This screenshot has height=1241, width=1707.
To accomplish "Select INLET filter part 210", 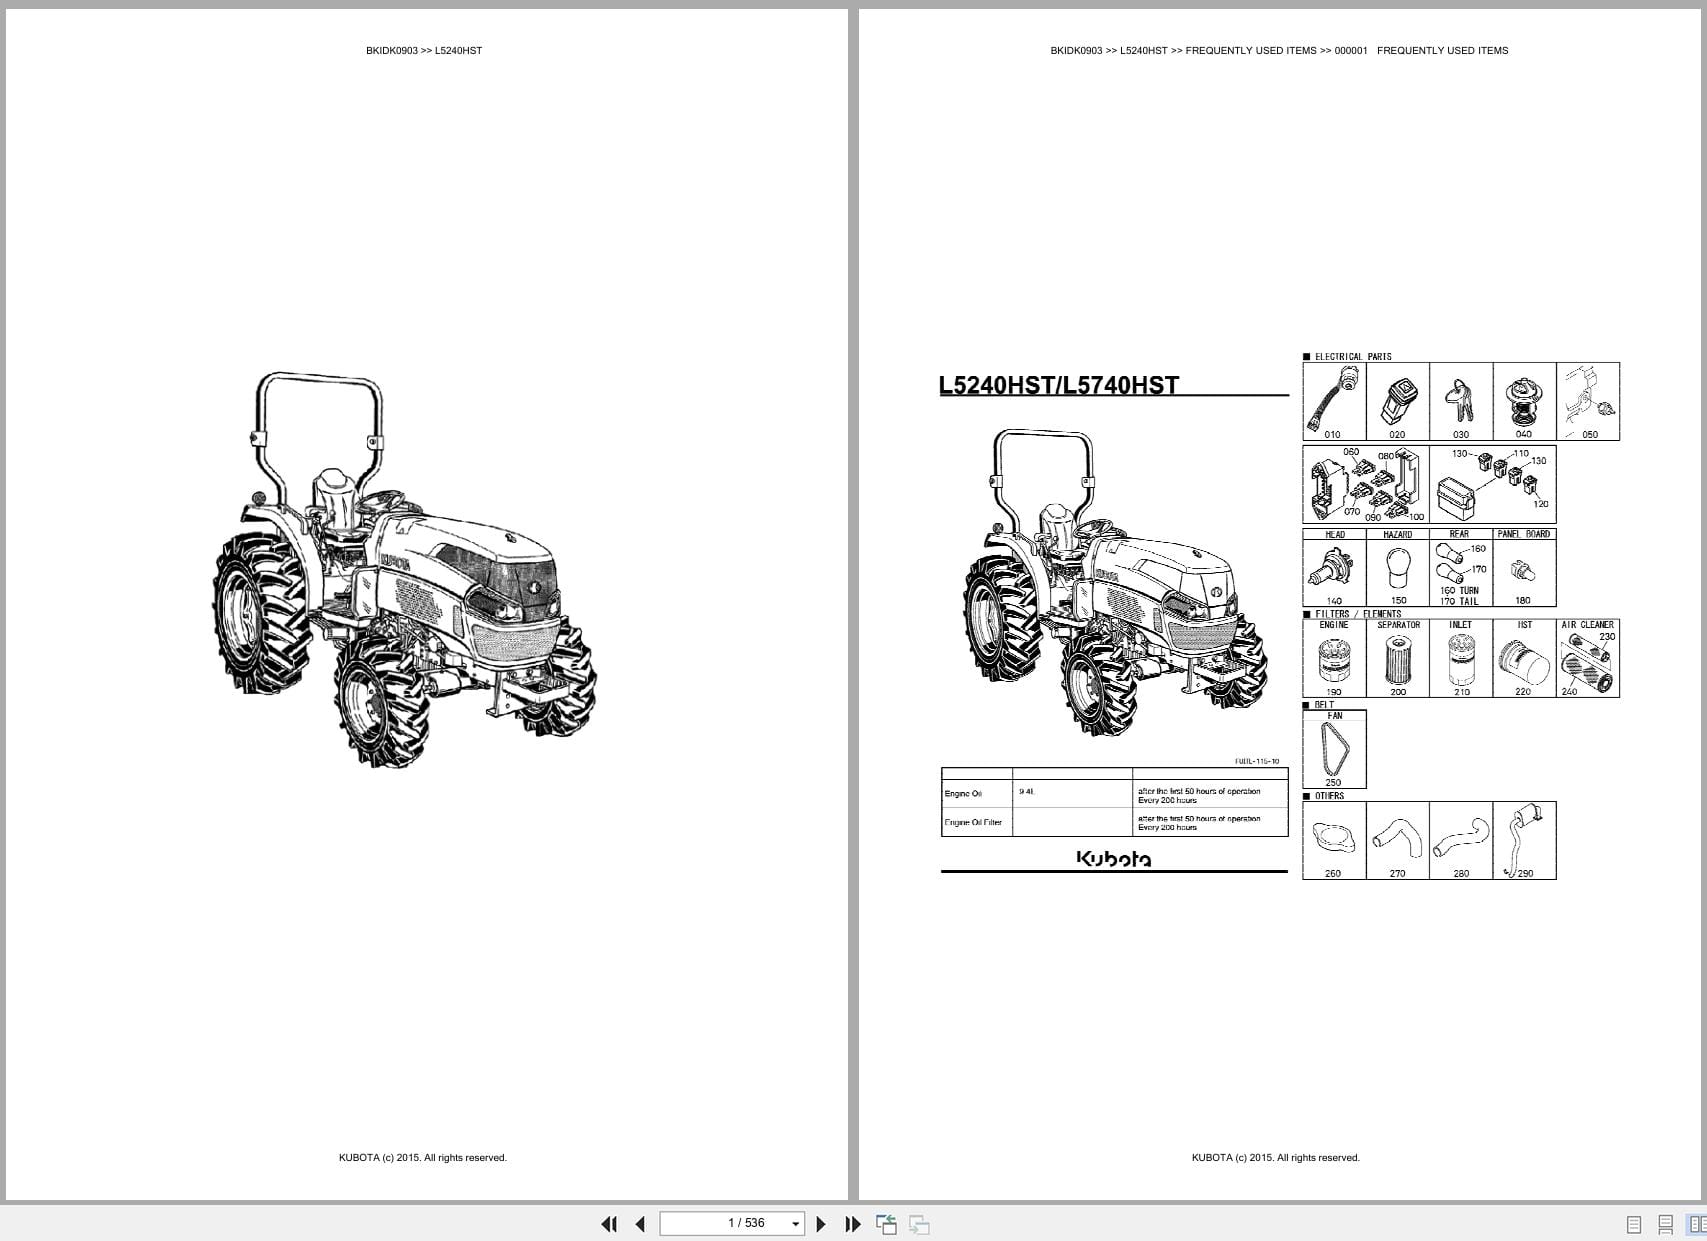I will click(x=1461, y=658).
